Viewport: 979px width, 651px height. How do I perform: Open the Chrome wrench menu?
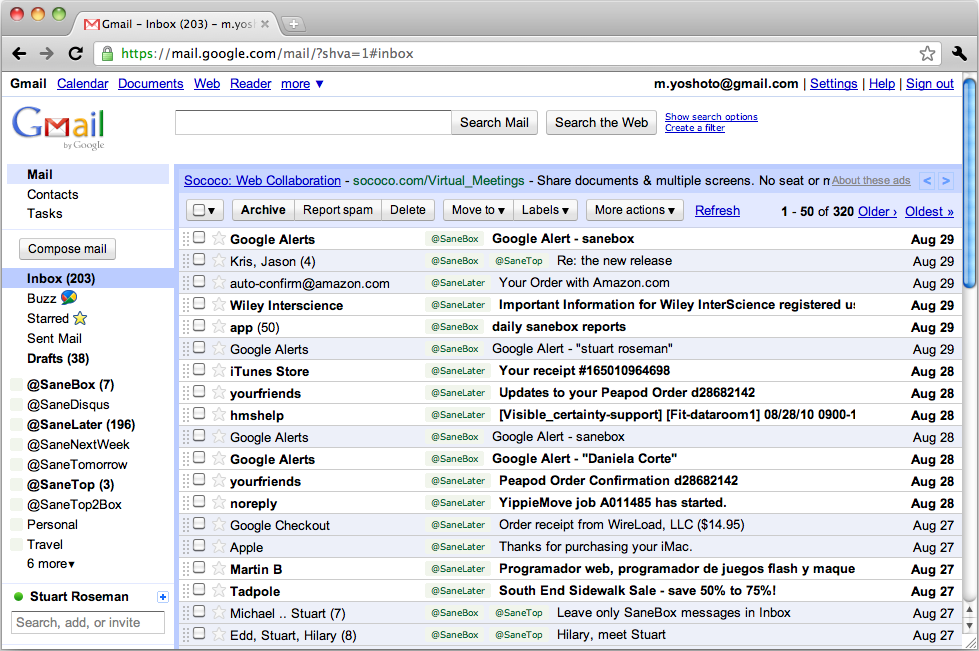(959, 53)
